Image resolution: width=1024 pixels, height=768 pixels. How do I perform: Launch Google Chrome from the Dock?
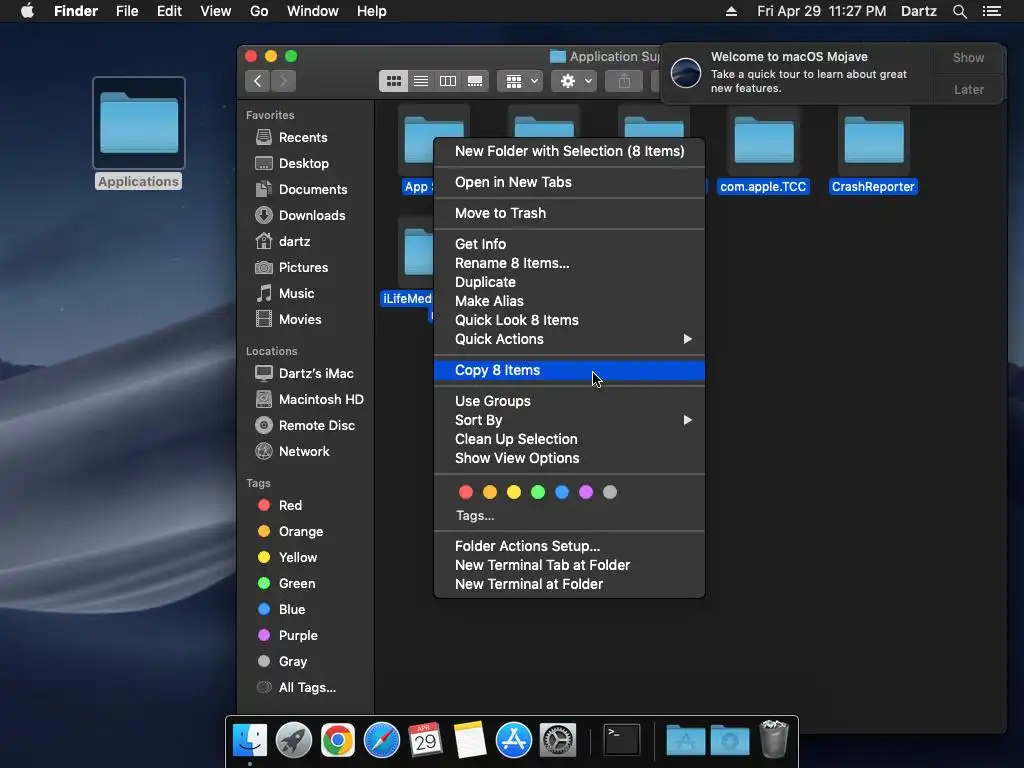pyautogui.click(x=338, y=741)
